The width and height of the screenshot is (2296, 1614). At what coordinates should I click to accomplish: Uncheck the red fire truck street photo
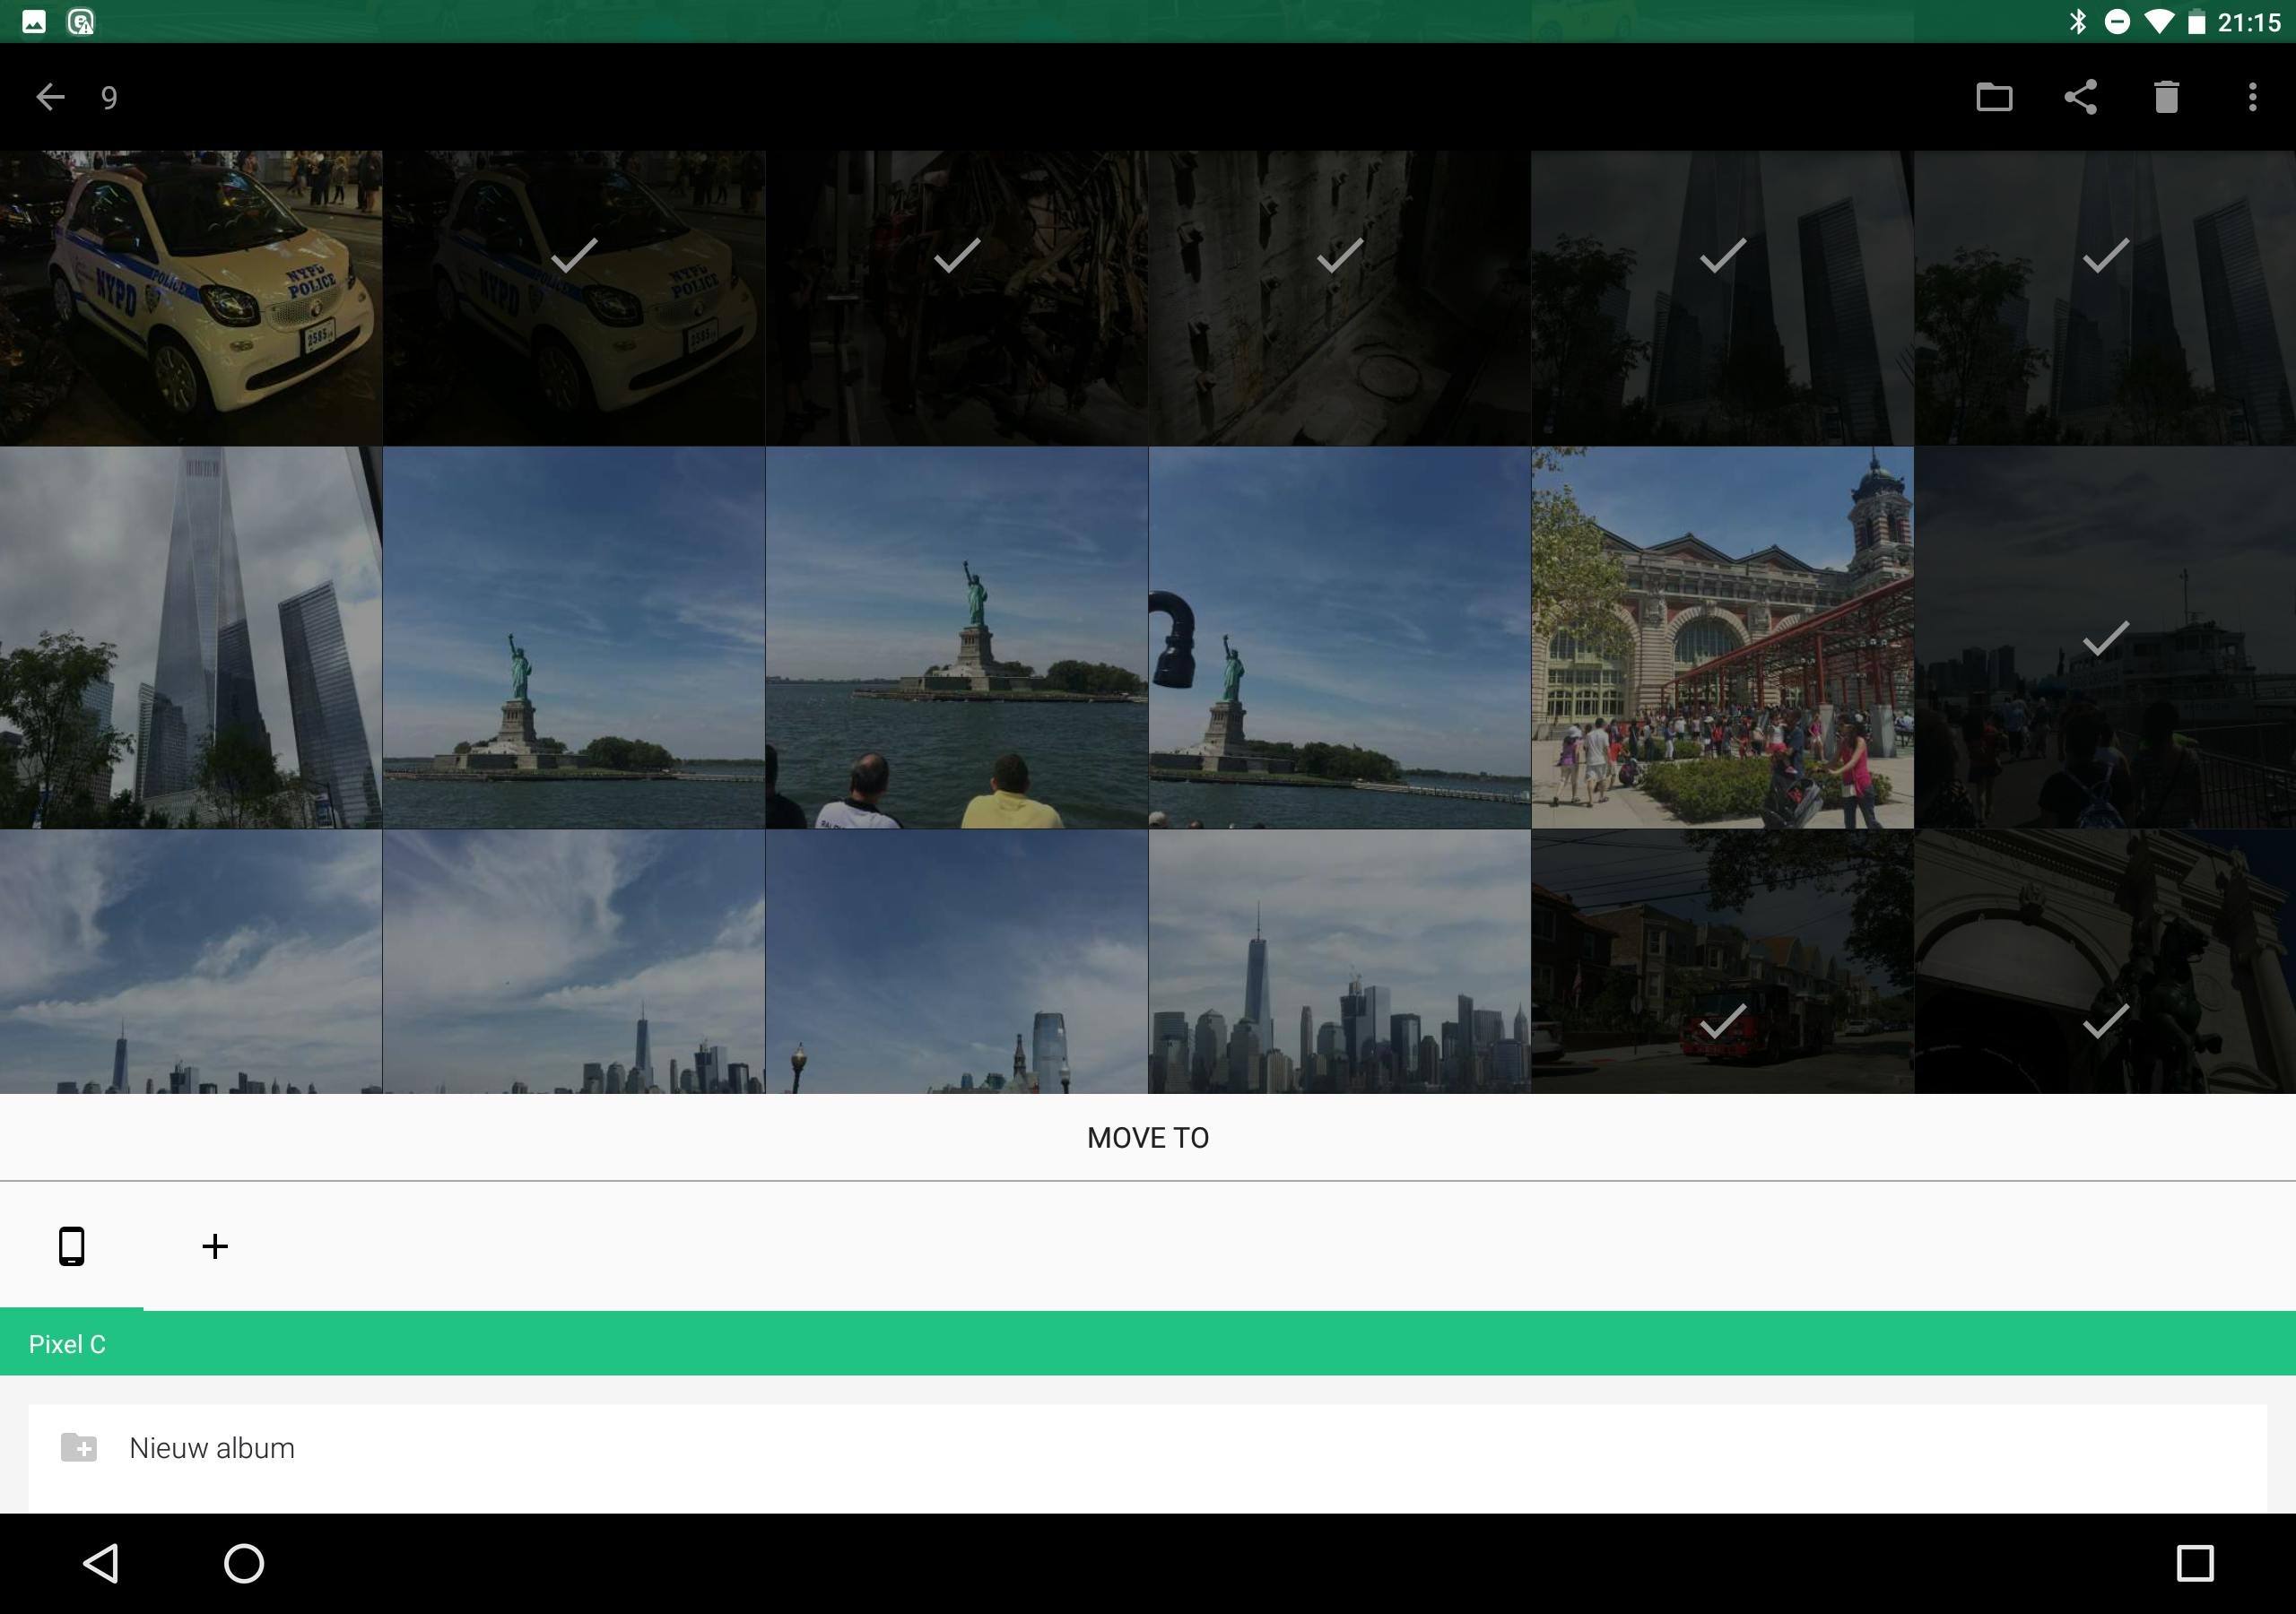[1722, 962]
